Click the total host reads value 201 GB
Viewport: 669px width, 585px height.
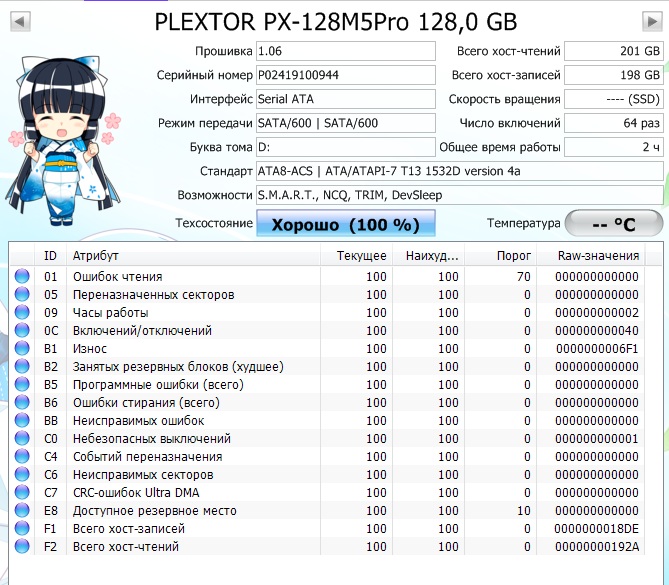614,51
